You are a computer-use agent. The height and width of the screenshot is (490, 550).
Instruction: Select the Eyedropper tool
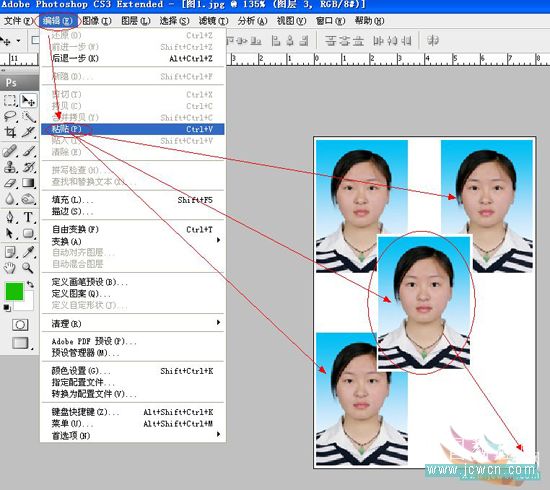coord(28,252)
